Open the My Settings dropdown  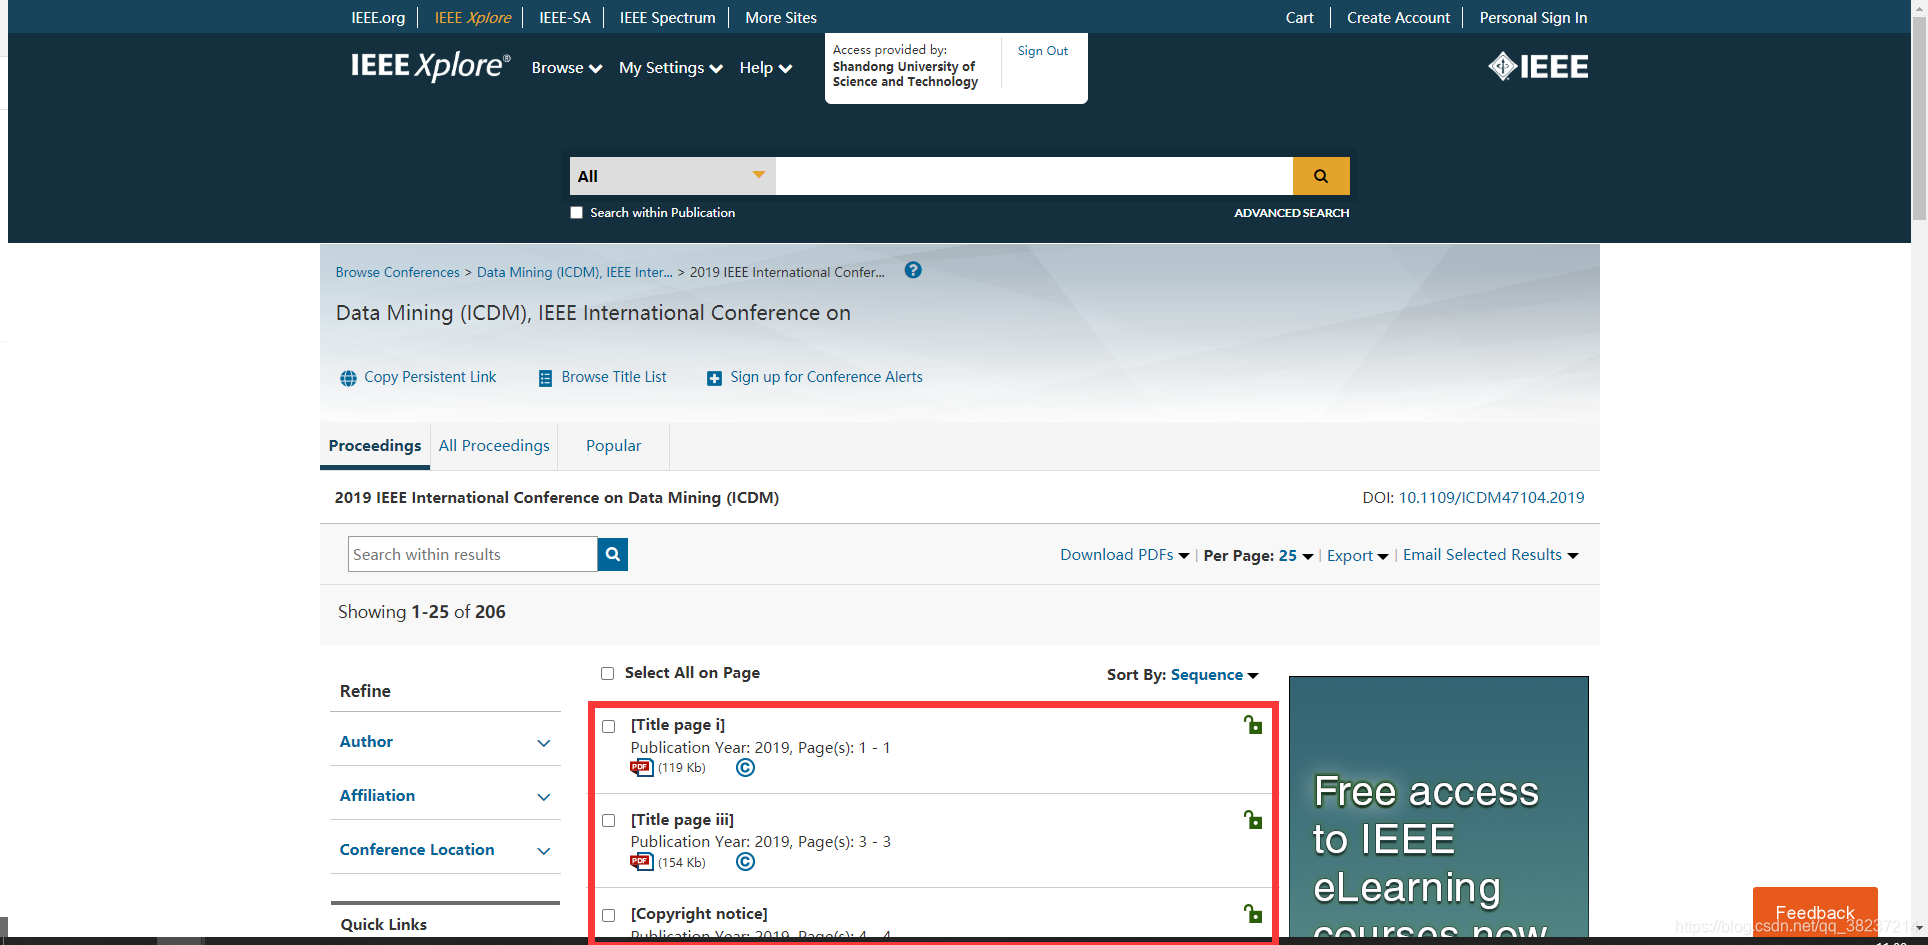[670, 68]
